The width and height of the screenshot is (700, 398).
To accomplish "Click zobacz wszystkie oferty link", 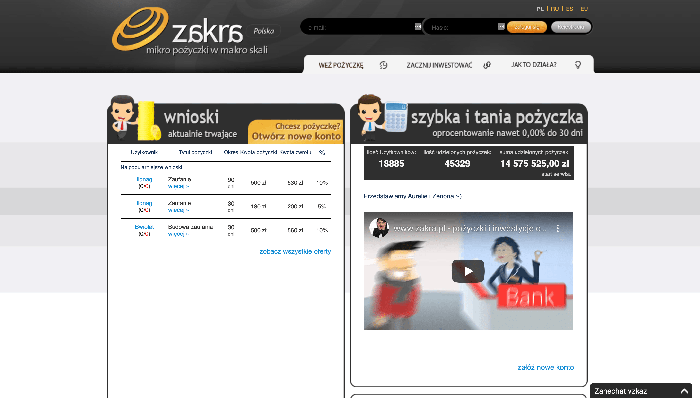I will pos(295,252).
